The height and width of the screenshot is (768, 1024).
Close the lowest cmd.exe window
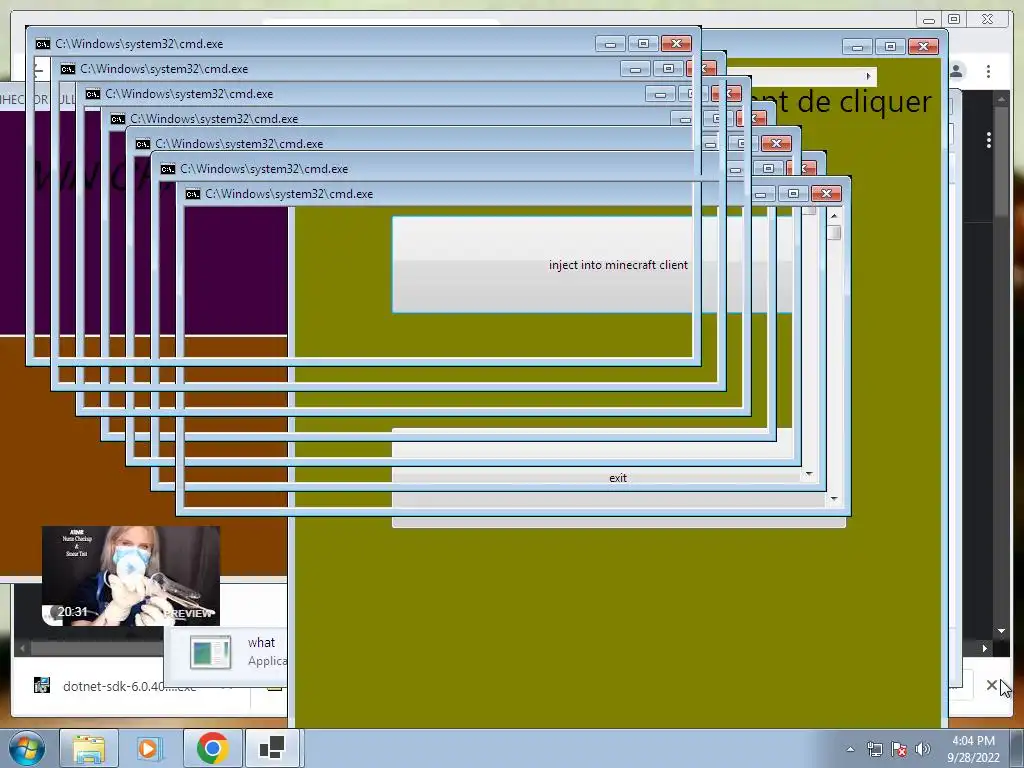(x=826, y=193)
